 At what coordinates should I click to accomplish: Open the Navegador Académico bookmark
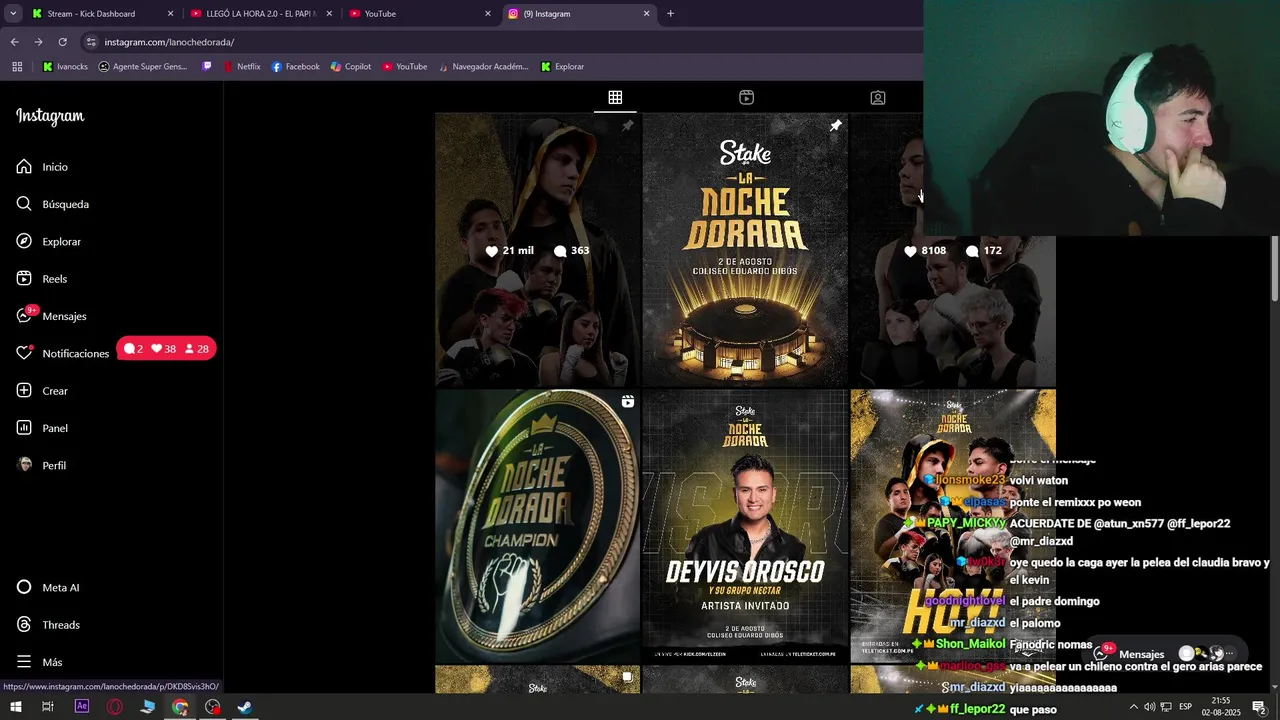pos(483,67)
